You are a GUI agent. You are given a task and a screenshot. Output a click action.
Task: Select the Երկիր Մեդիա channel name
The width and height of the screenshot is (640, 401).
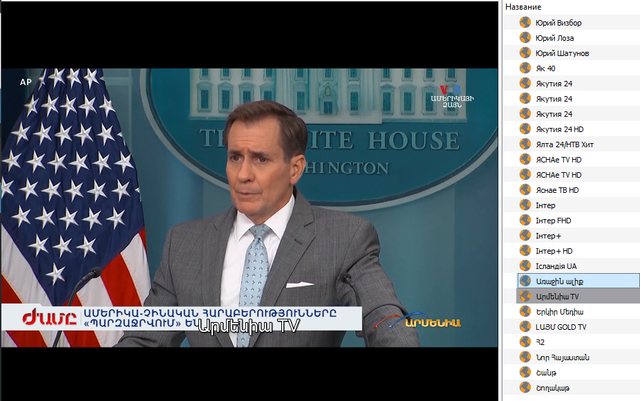(559, 312)
